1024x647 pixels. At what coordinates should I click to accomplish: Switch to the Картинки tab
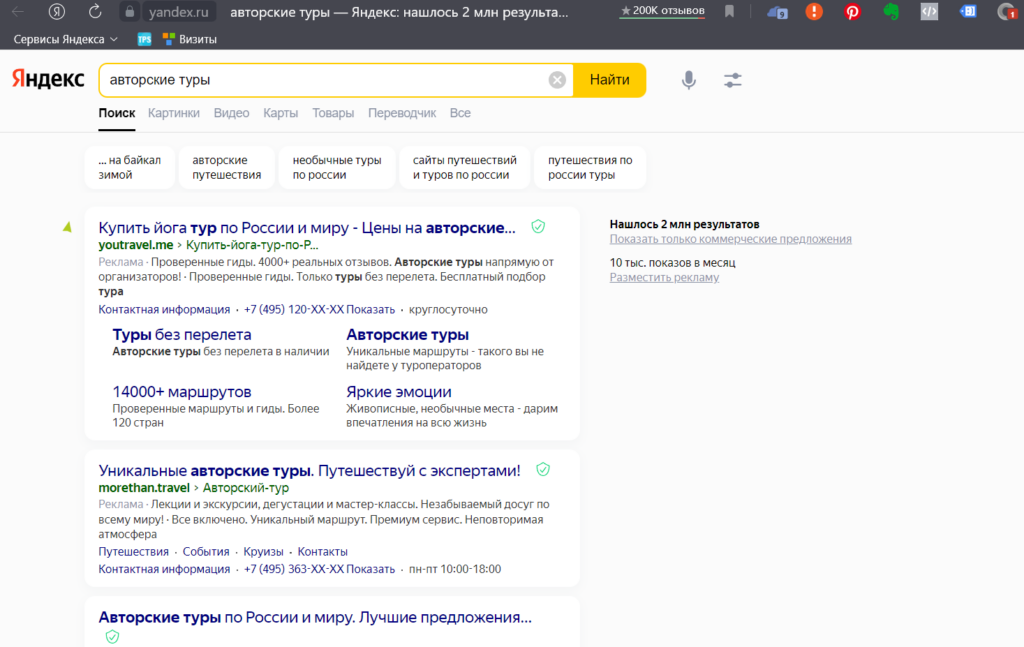pyautogui.click(x=174, y=113)
